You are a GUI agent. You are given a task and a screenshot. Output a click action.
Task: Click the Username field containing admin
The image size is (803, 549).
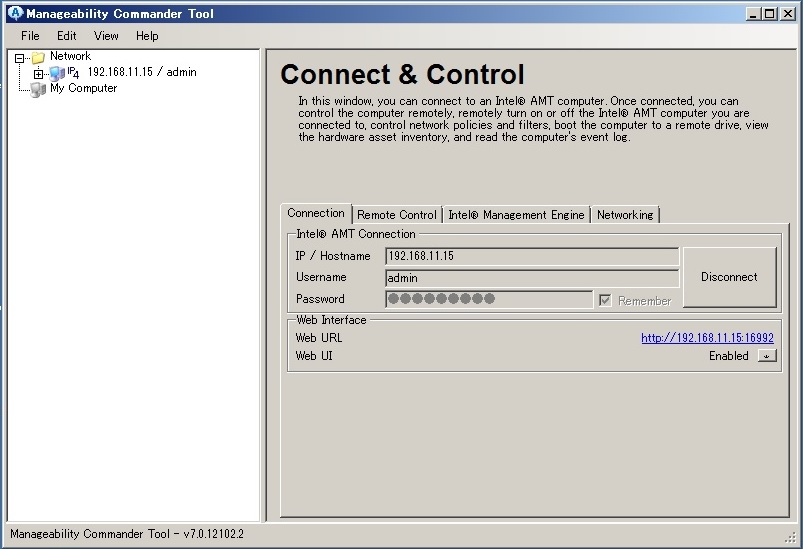pos(531,278)
